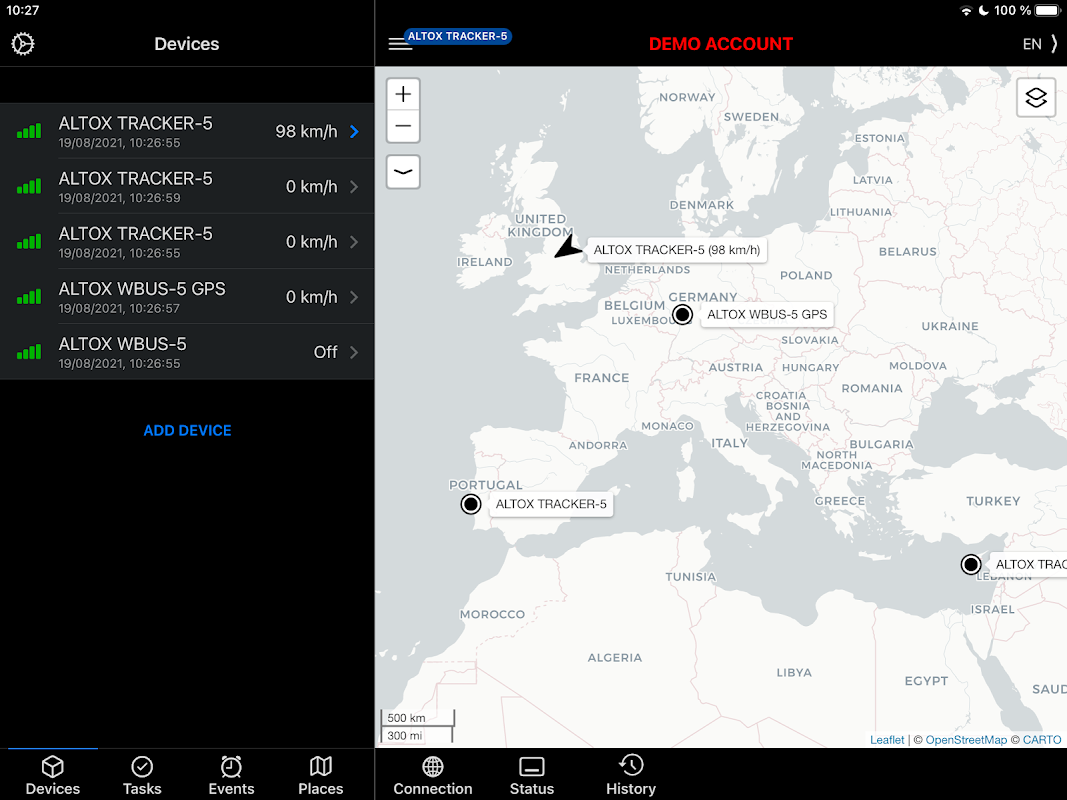Expand chevron on tracker row timestamped 10:26:59

pos(355,186)
